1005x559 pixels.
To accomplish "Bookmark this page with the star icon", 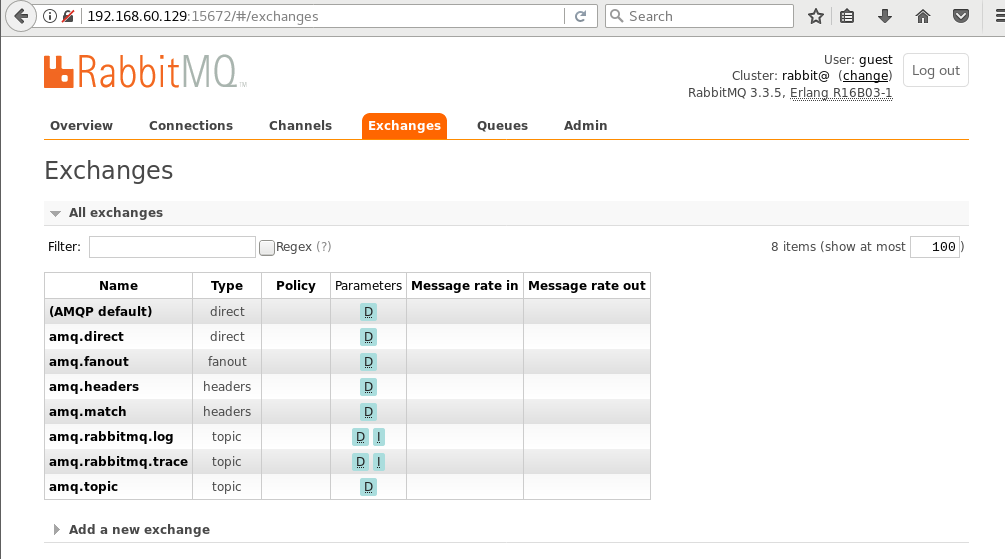I will tap(816, 16).
